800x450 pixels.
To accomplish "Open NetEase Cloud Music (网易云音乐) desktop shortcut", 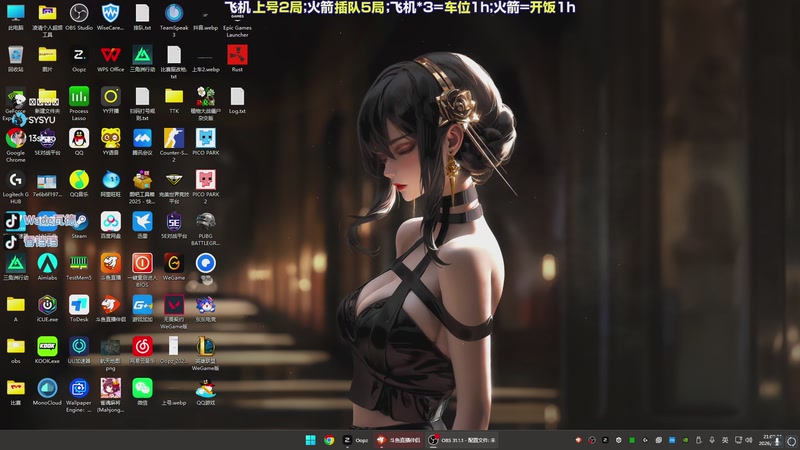I will (x=142, y=349).
